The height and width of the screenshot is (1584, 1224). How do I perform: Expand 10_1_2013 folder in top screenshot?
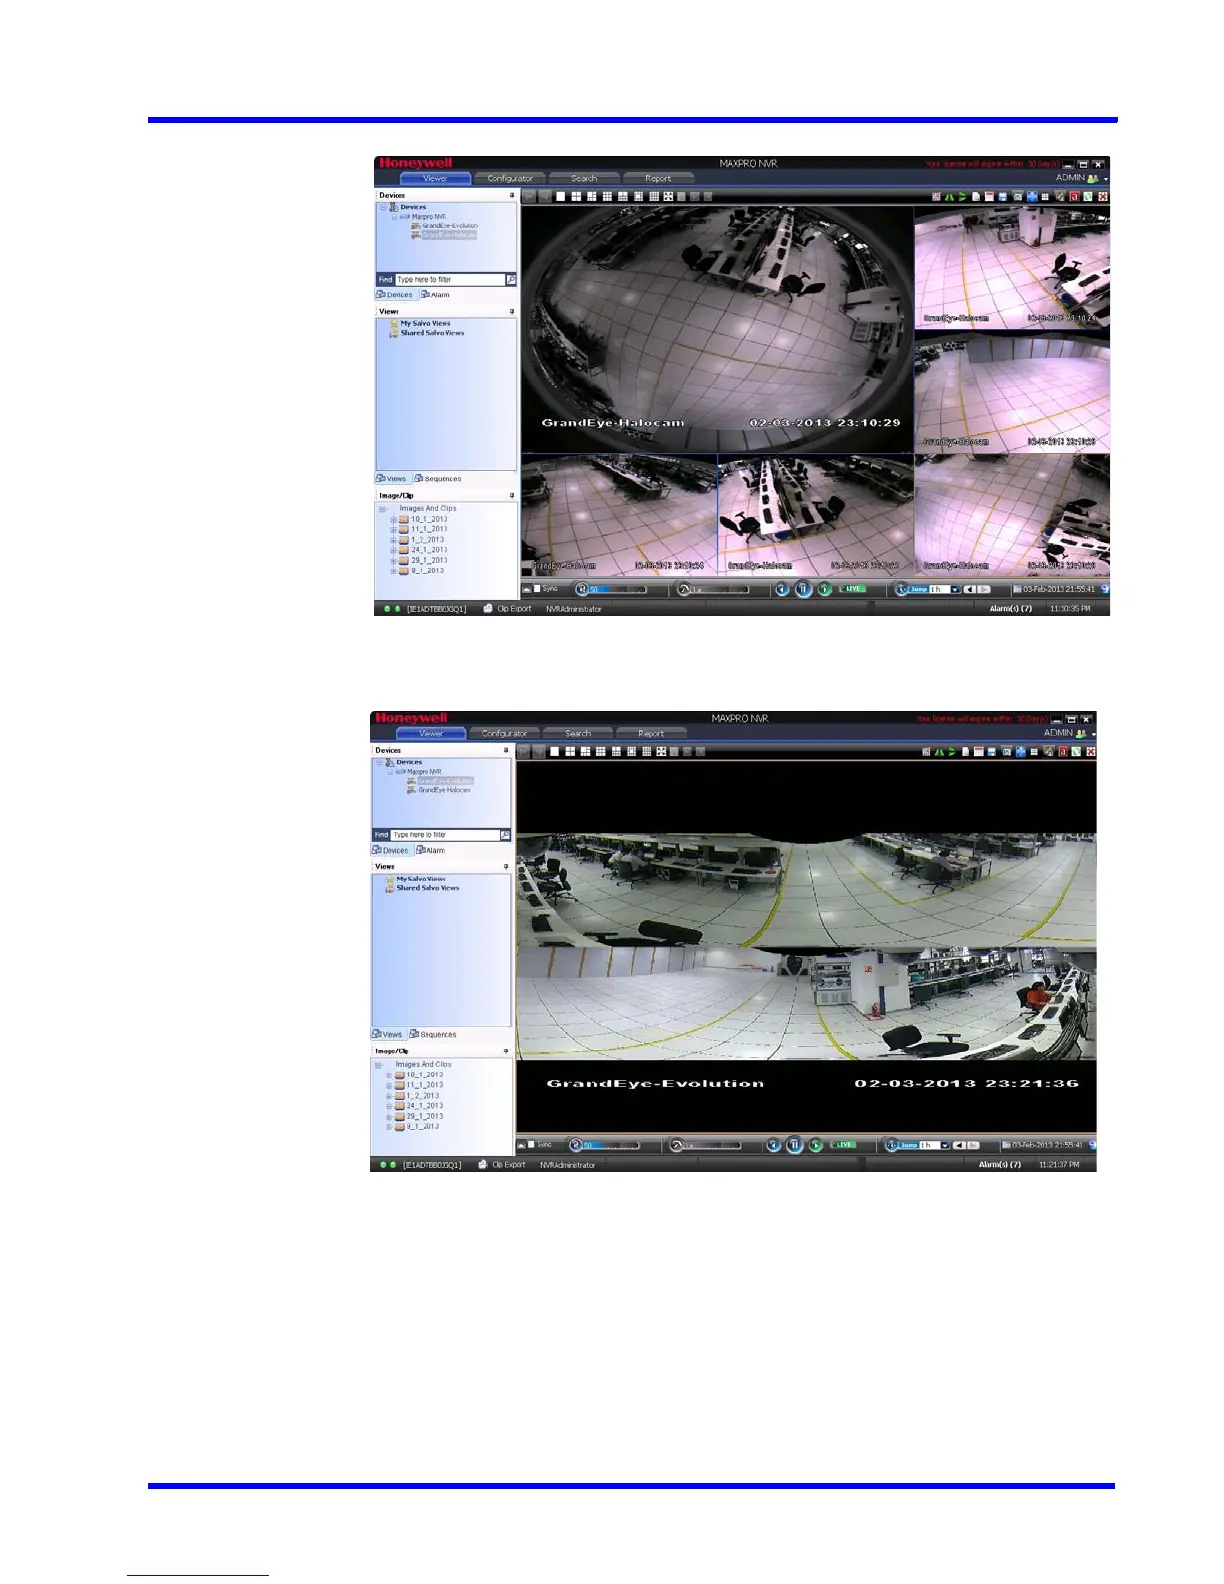[394, 519]
